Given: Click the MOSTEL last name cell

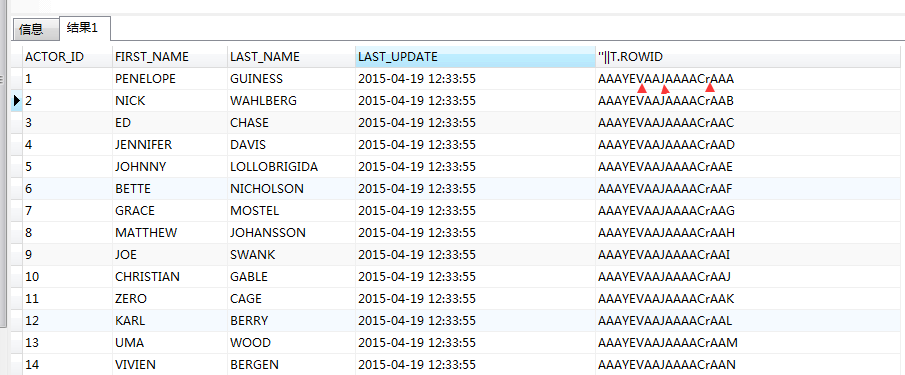Looking at the screenshot, I should click(291, 211).
